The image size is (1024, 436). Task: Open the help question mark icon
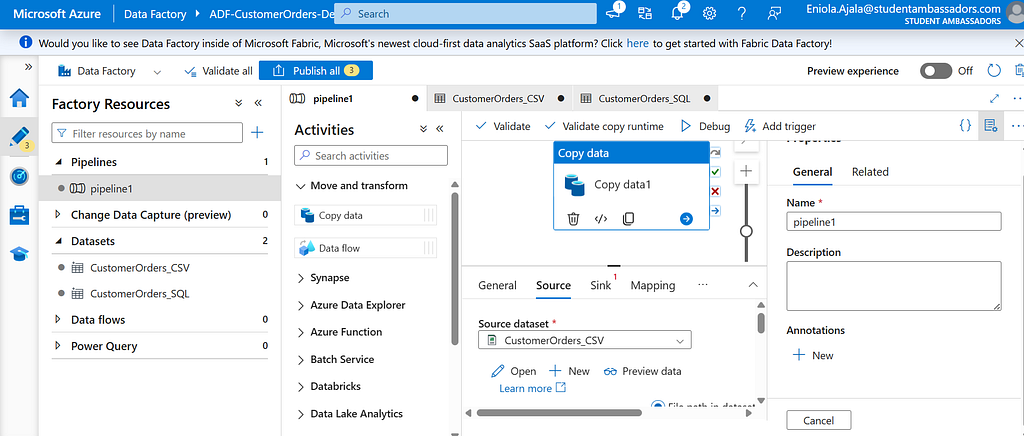click(x=741, y=14)
